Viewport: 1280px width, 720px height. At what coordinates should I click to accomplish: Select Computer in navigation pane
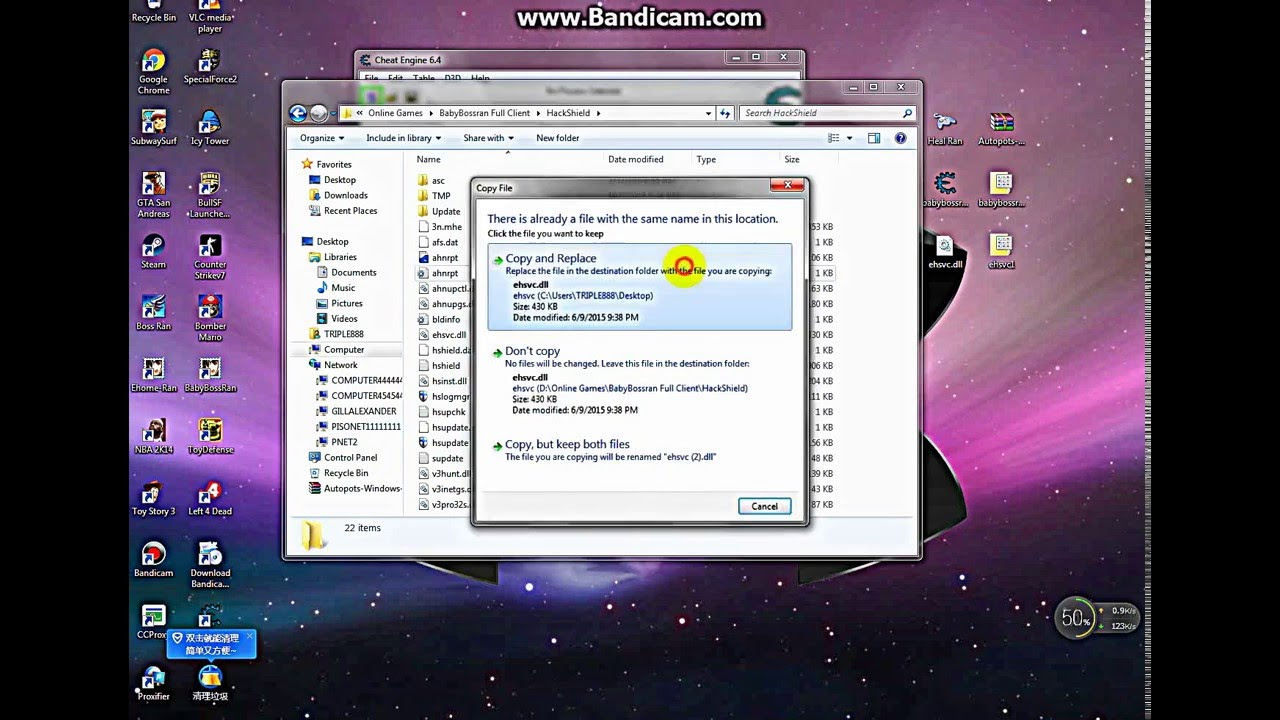(343, 349)
